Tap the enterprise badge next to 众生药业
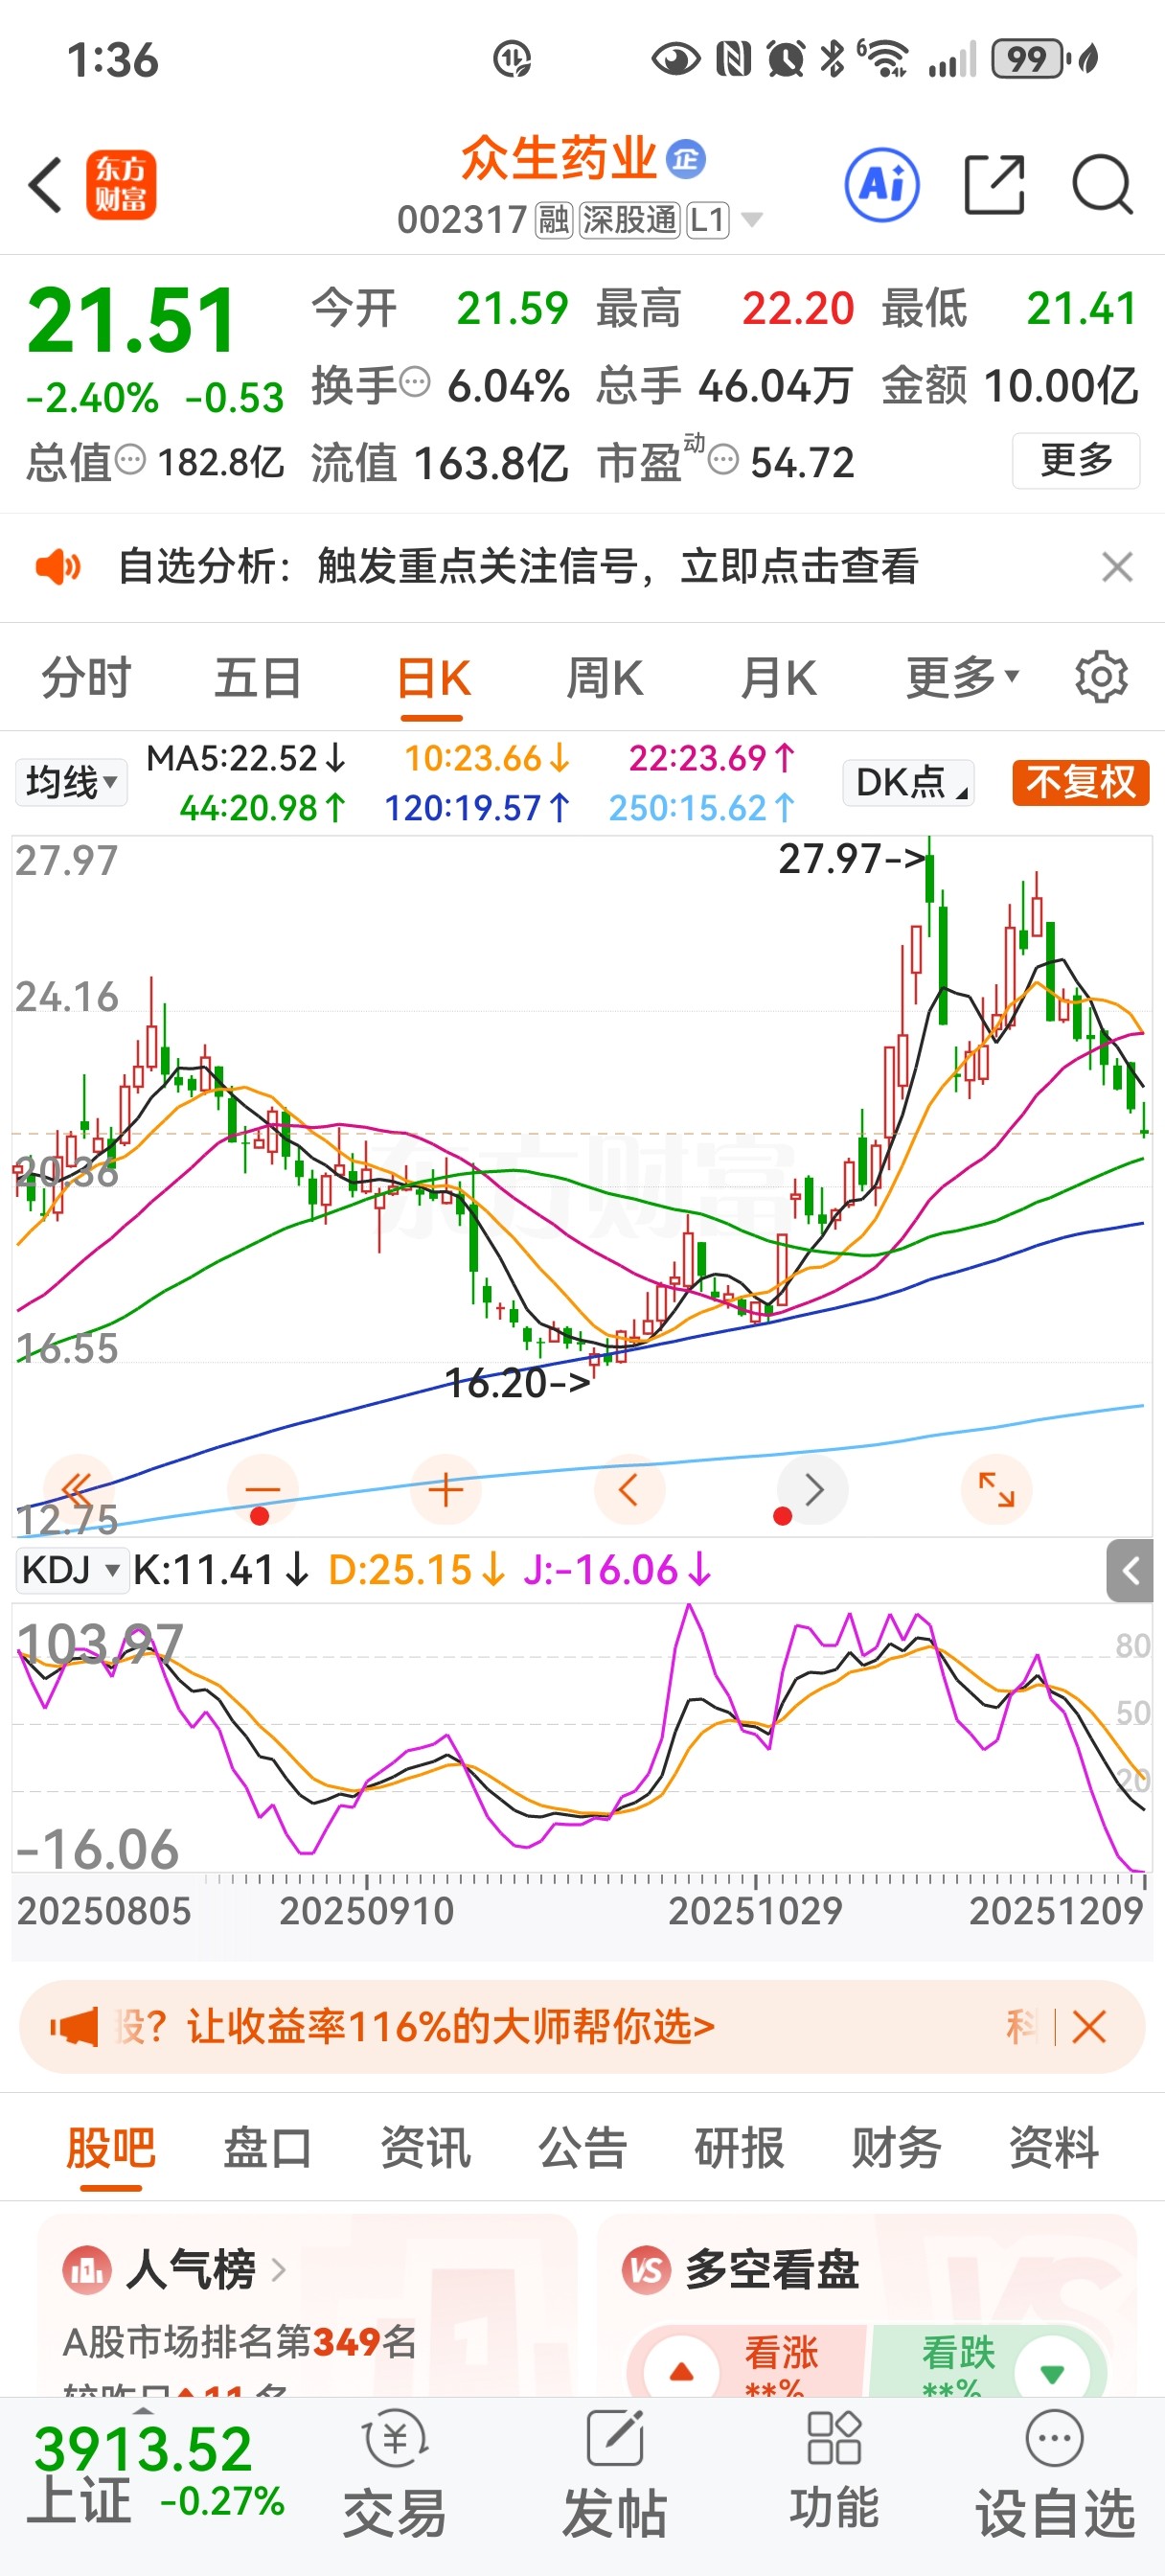The height and width of the screenshot is (2576, 1165). [686, 159]
